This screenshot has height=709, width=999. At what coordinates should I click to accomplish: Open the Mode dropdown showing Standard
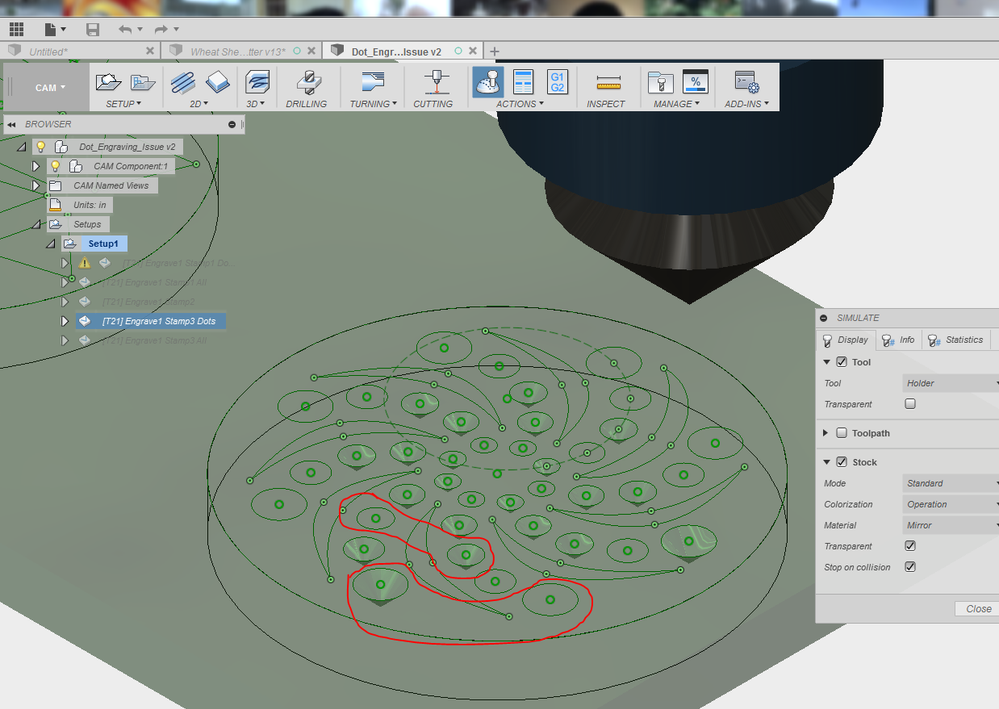(949, 483)
